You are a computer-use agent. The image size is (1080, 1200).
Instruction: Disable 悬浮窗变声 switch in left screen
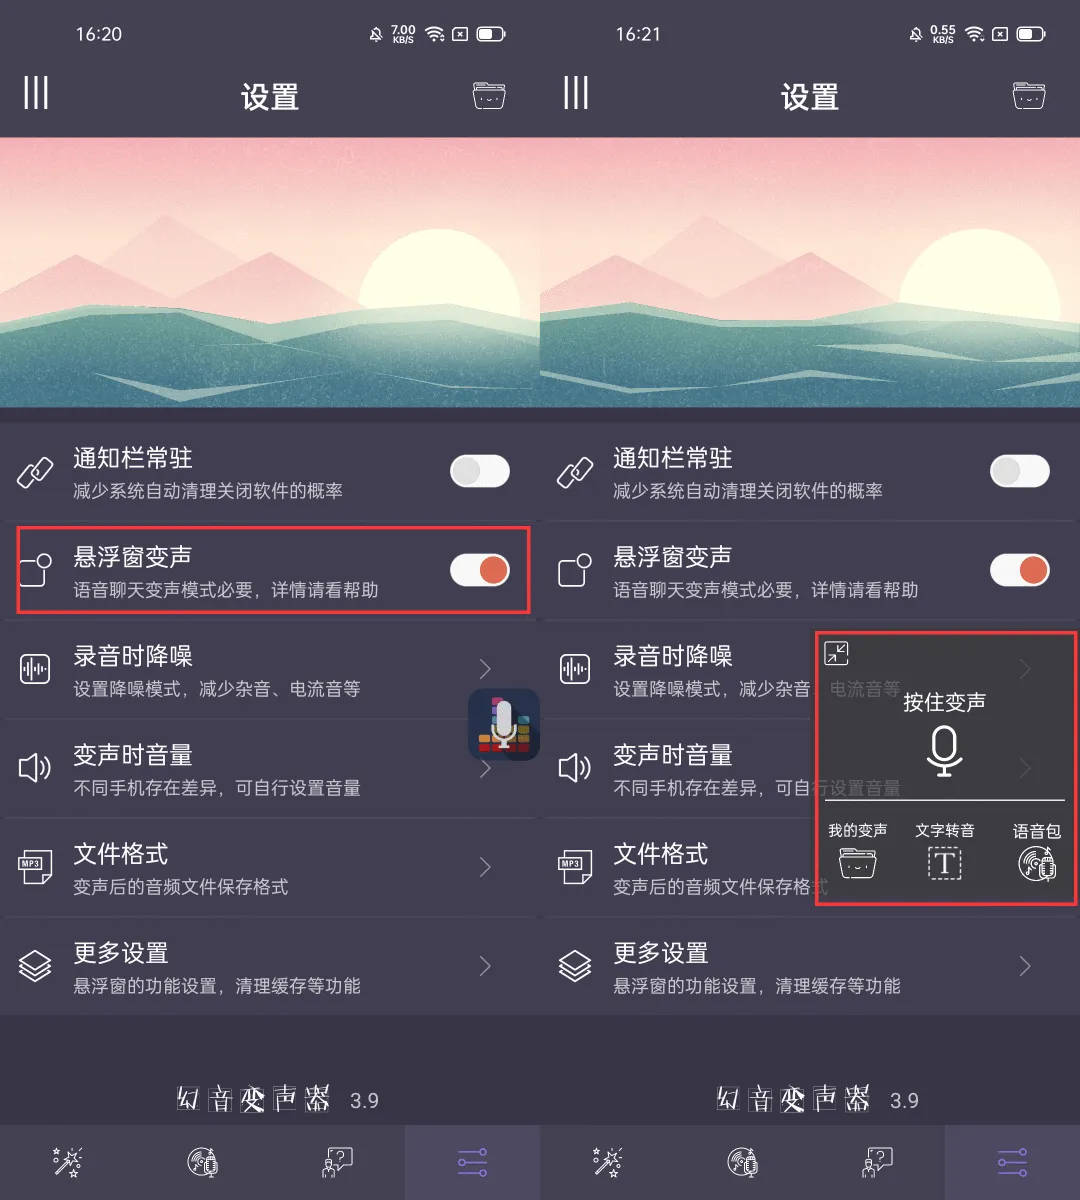coord(480,570)
